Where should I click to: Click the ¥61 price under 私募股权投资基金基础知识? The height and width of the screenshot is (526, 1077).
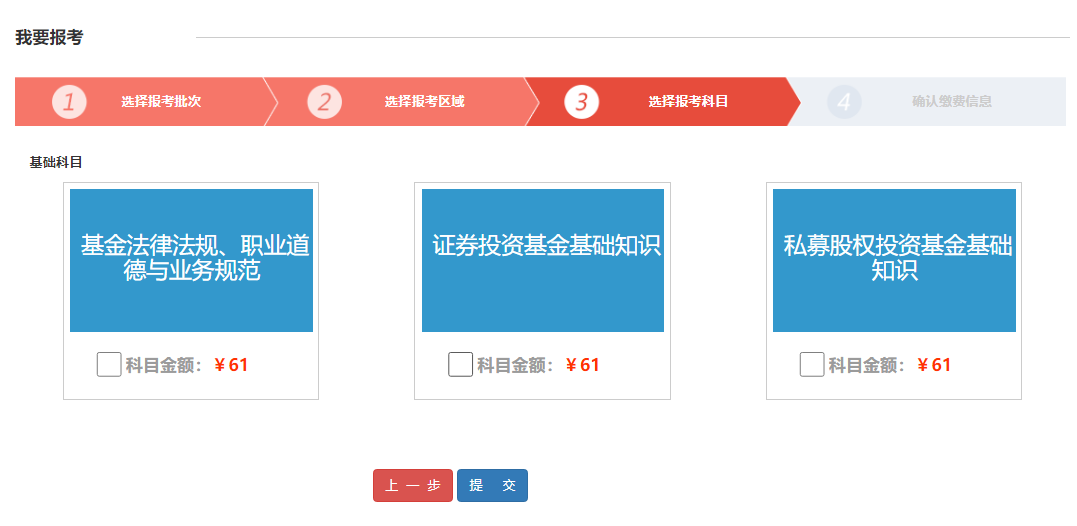pos(934,365)
